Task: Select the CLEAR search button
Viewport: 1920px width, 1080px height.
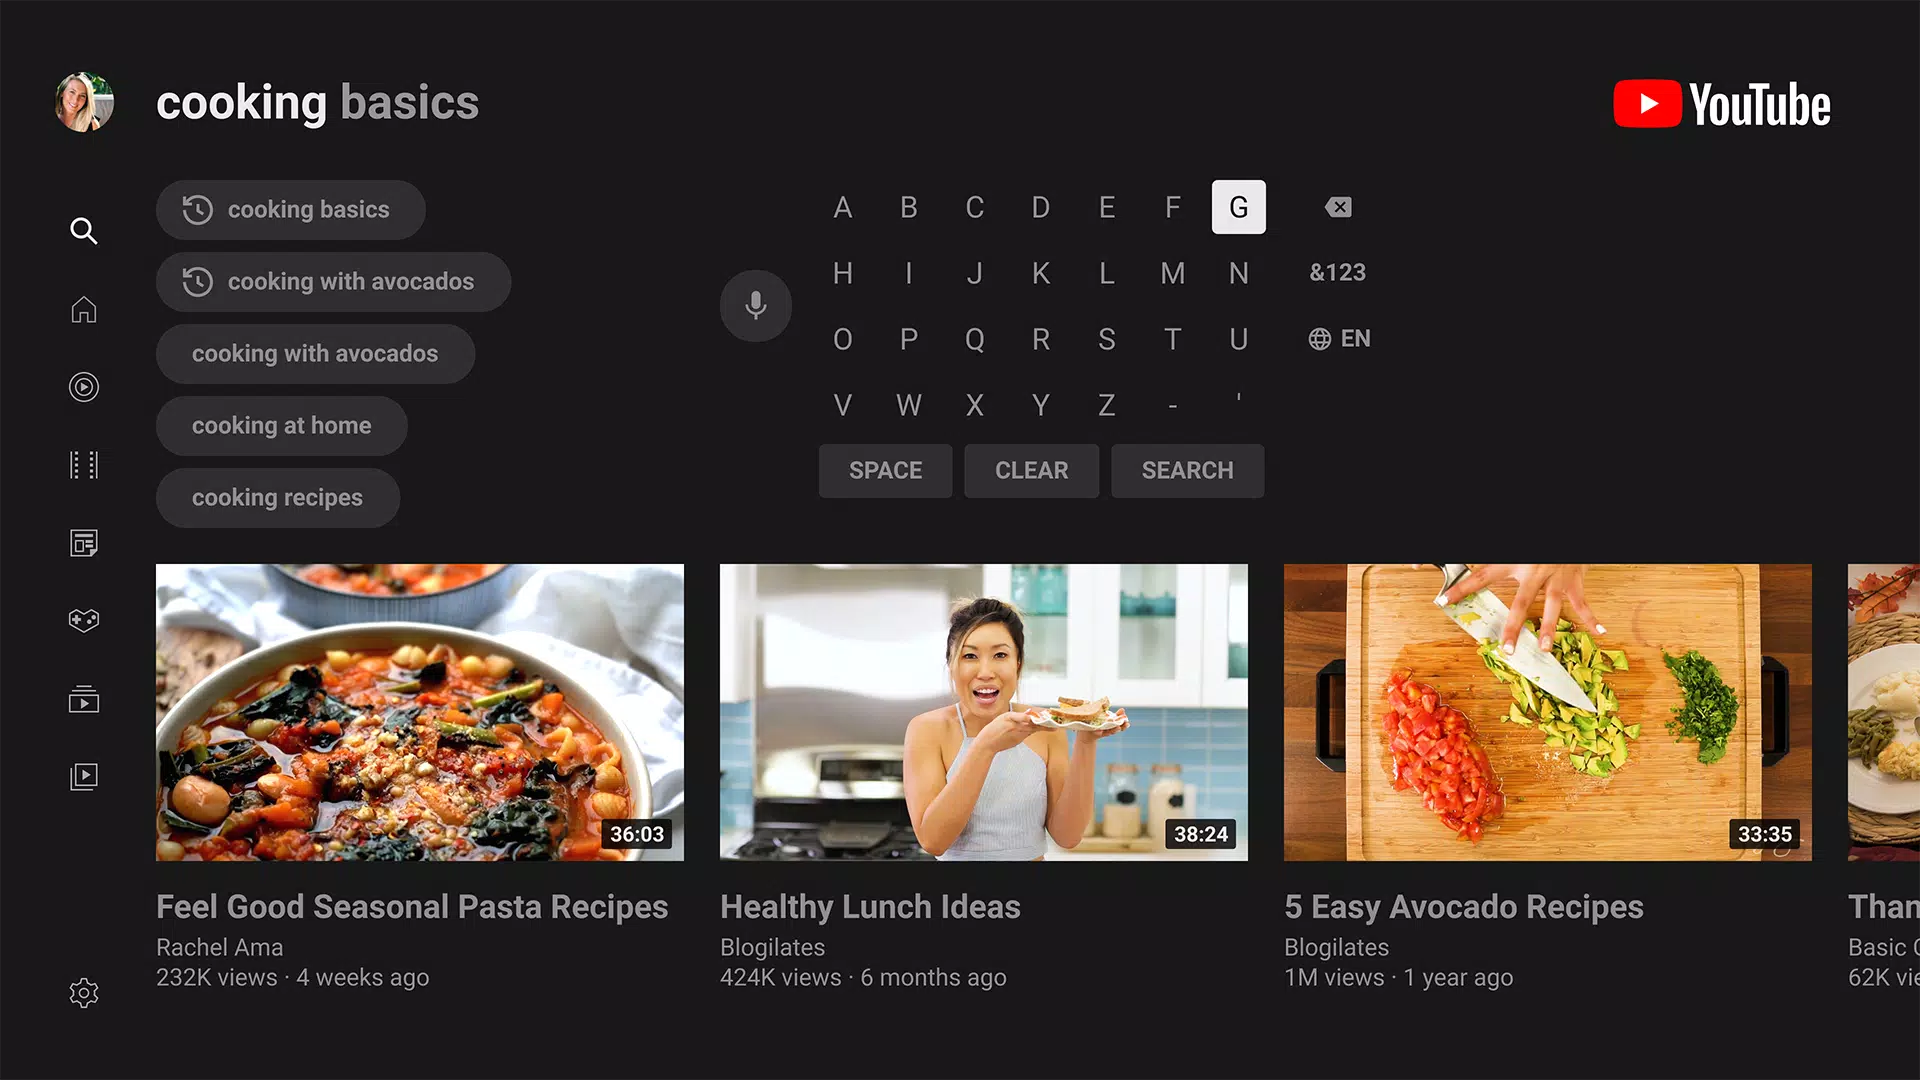Action: (x=1031, y=471)
